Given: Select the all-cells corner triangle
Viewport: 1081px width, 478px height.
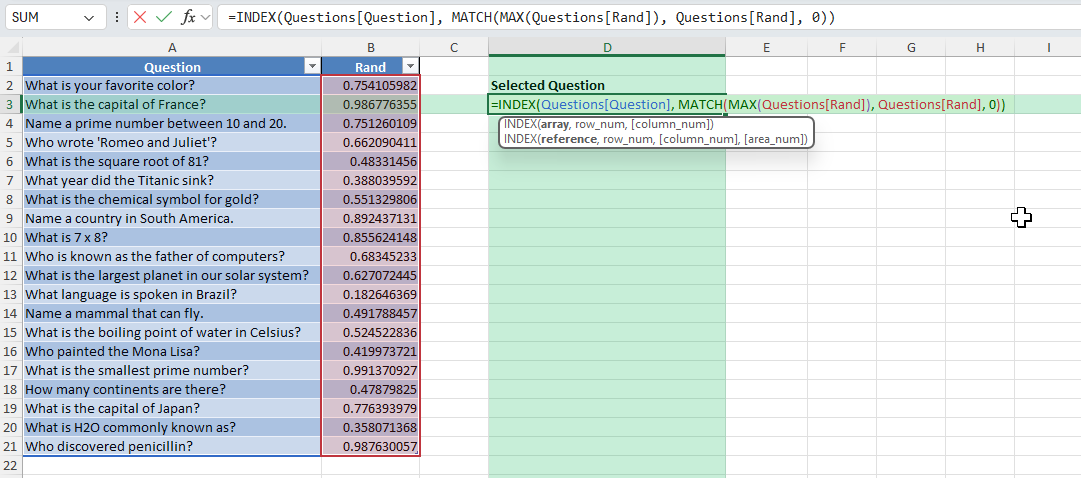Looking at the screenshot, I should coord(11,48).
